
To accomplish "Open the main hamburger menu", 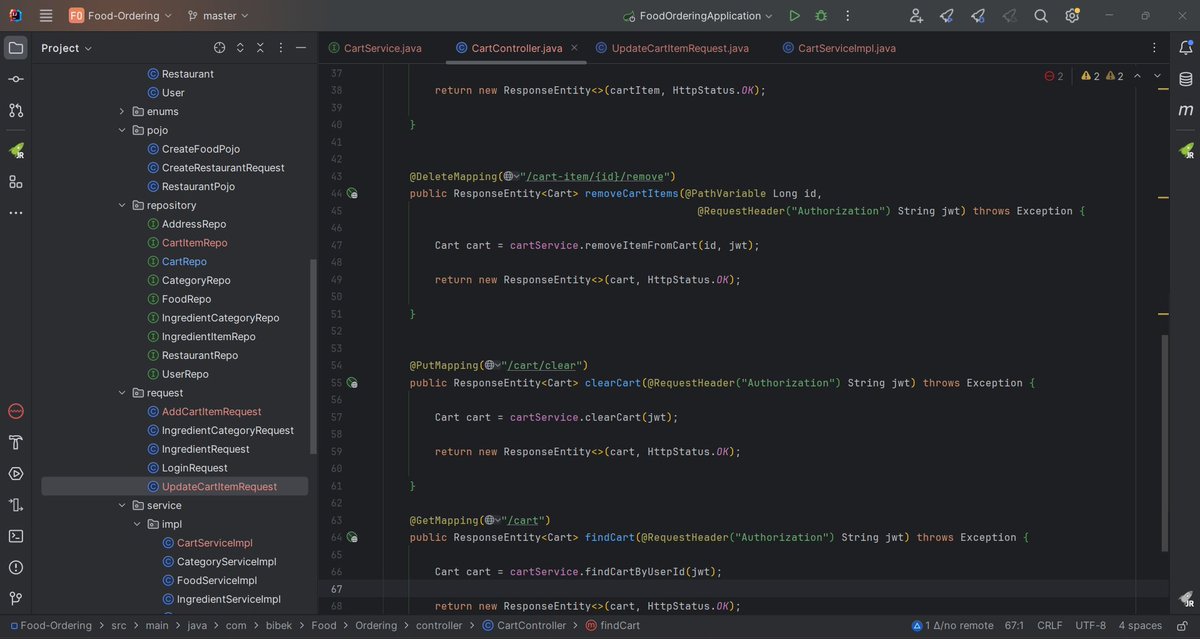I will [x=46, y=16].
